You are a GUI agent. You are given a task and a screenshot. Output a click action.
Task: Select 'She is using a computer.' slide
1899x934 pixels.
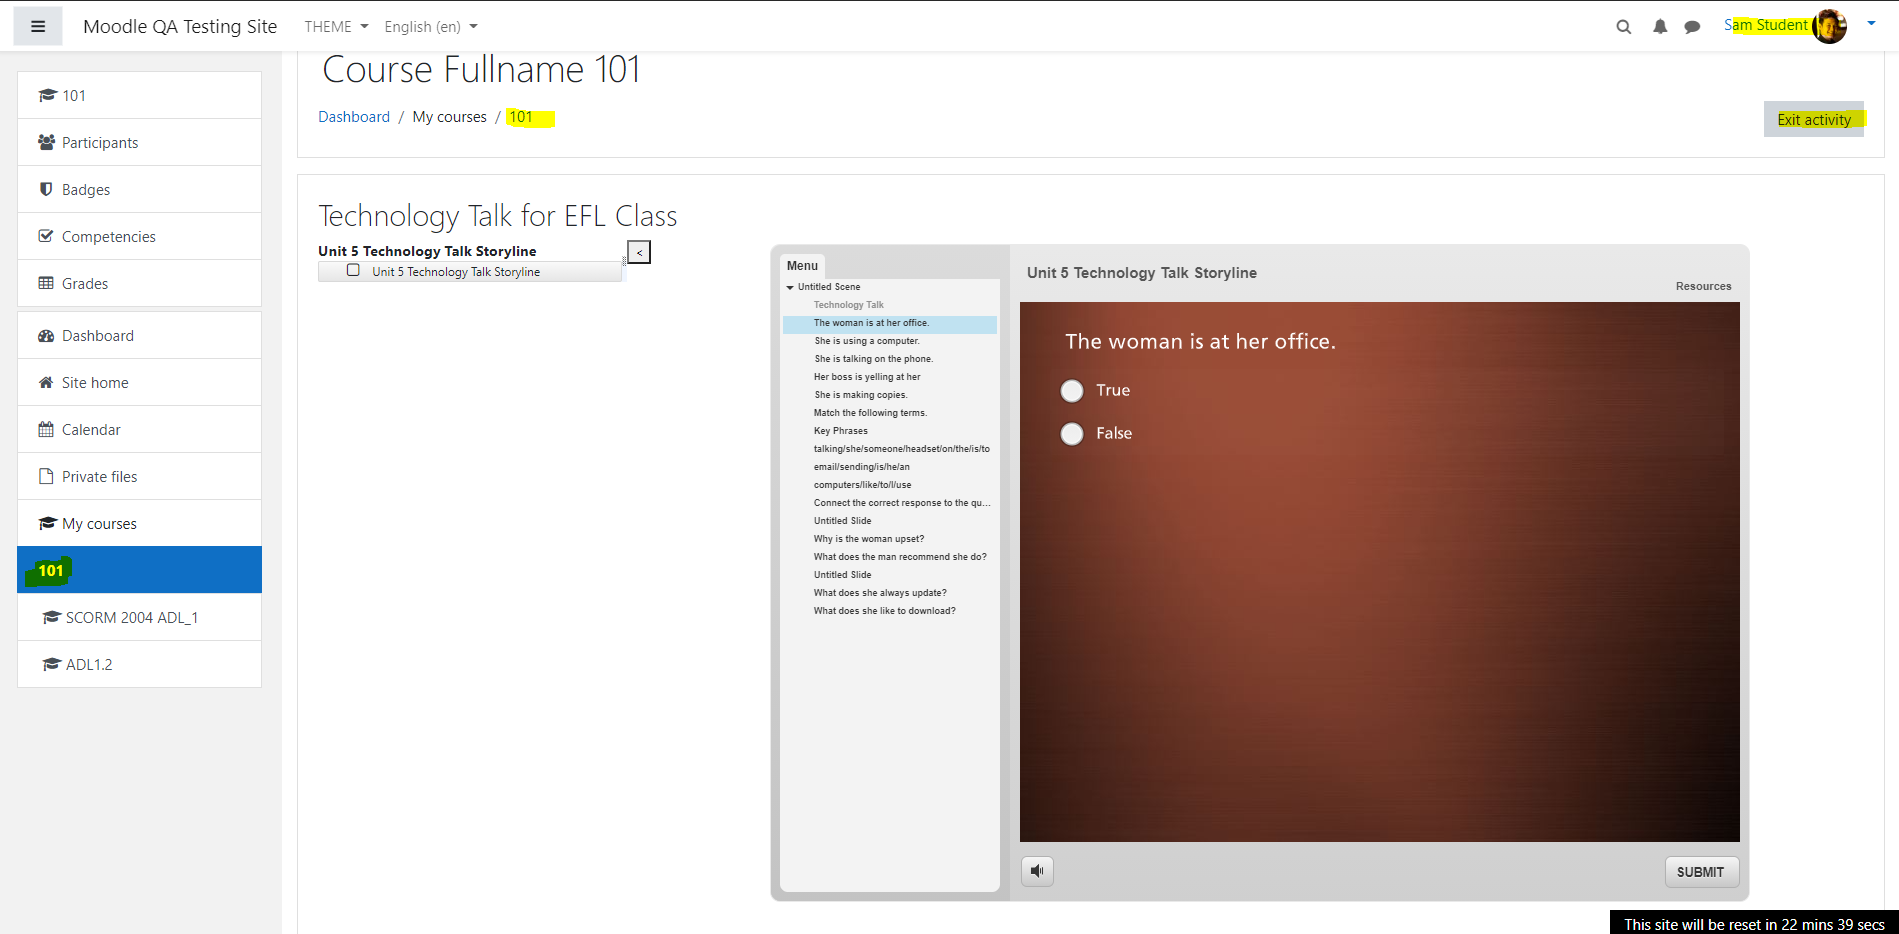867,341
